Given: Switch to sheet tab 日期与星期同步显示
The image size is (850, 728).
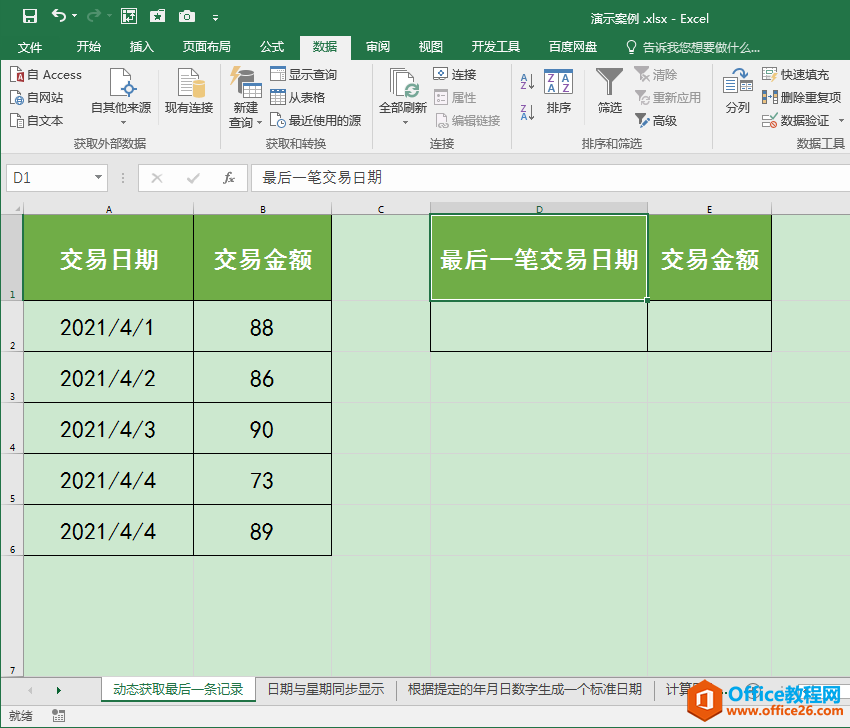Looking at the screenshot, I should (325, 689).
